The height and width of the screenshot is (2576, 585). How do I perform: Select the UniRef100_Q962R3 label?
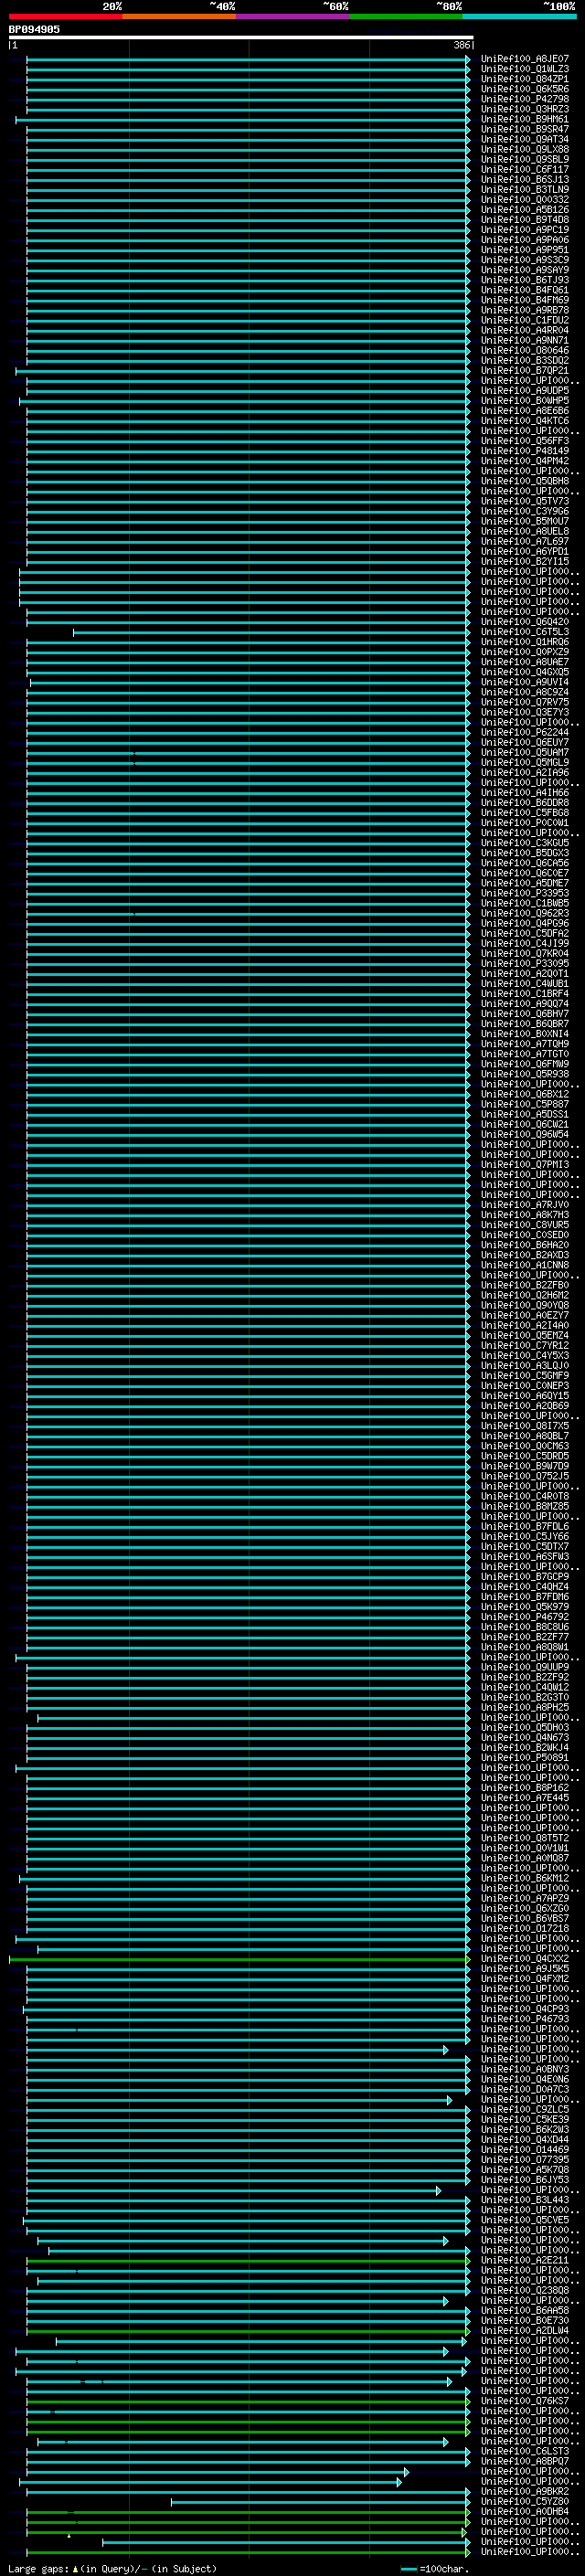click(524, 913)
